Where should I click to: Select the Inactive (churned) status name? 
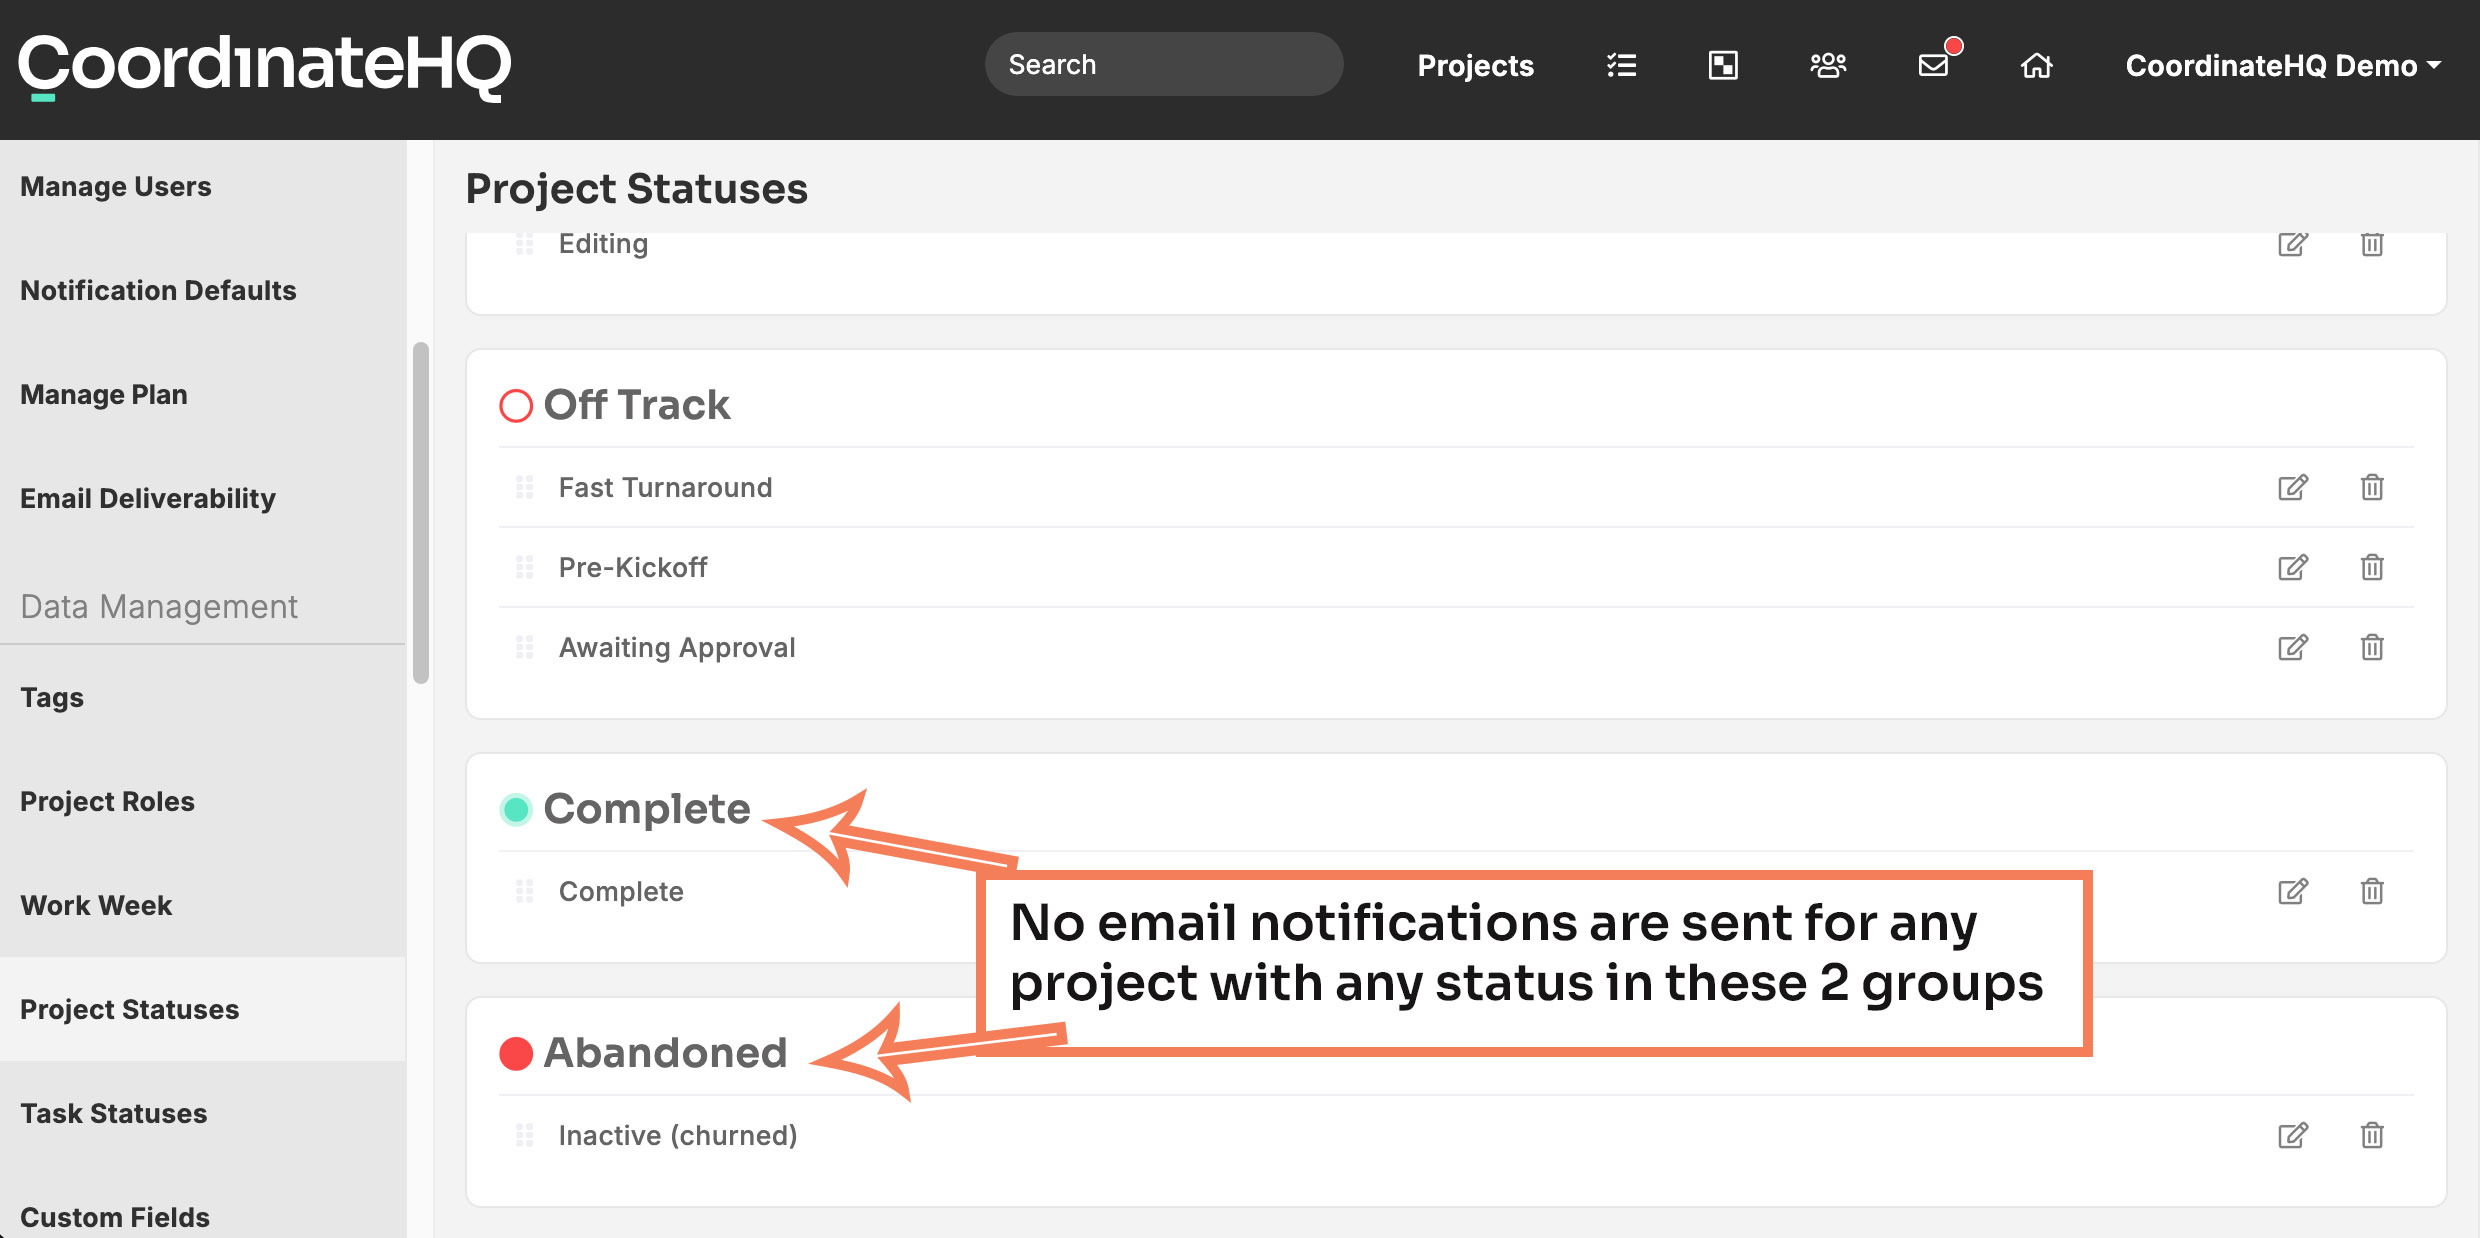click(x=678, y=1135)
